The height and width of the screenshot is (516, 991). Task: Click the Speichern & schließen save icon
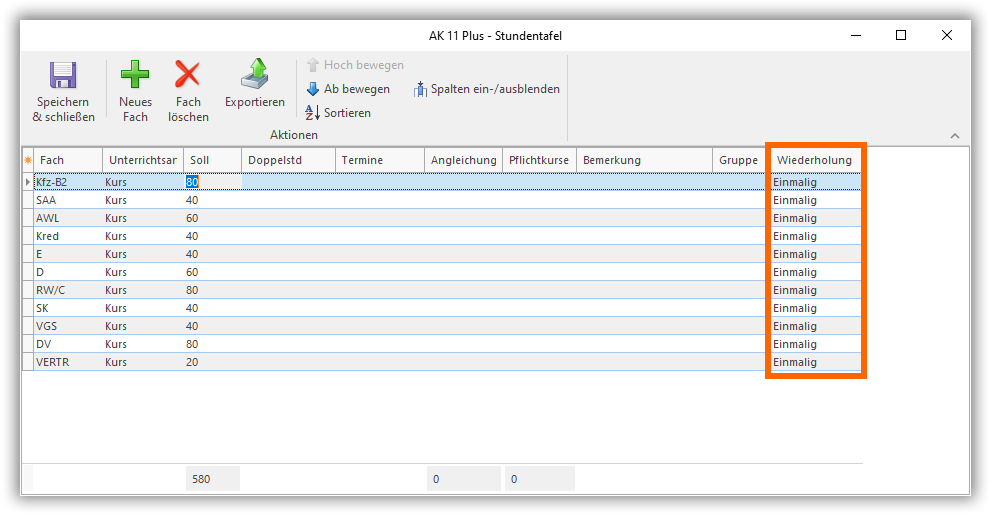pyautogui.click(x=63, y=78)
